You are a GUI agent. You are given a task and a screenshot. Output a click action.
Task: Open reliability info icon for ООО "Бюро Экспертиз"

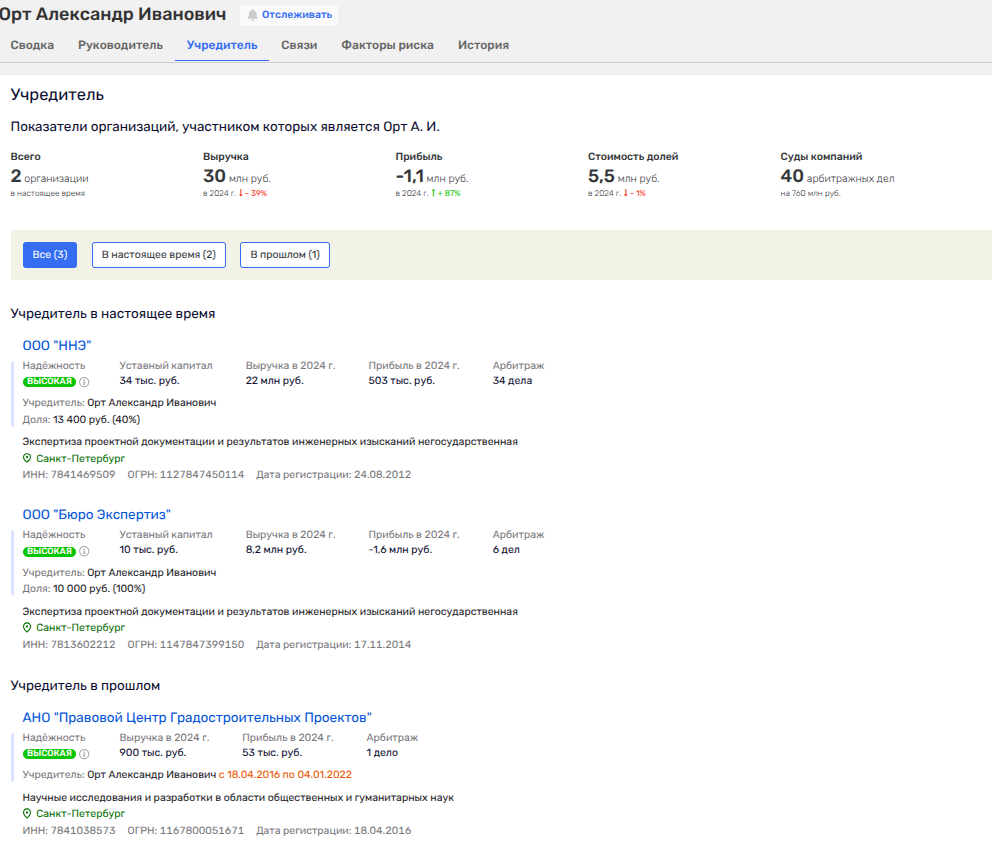(84, 551)
